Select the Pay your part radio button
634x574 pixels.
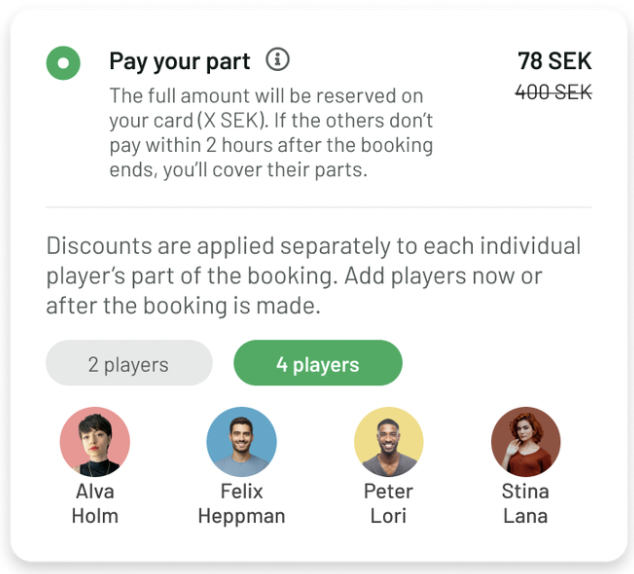63,63
